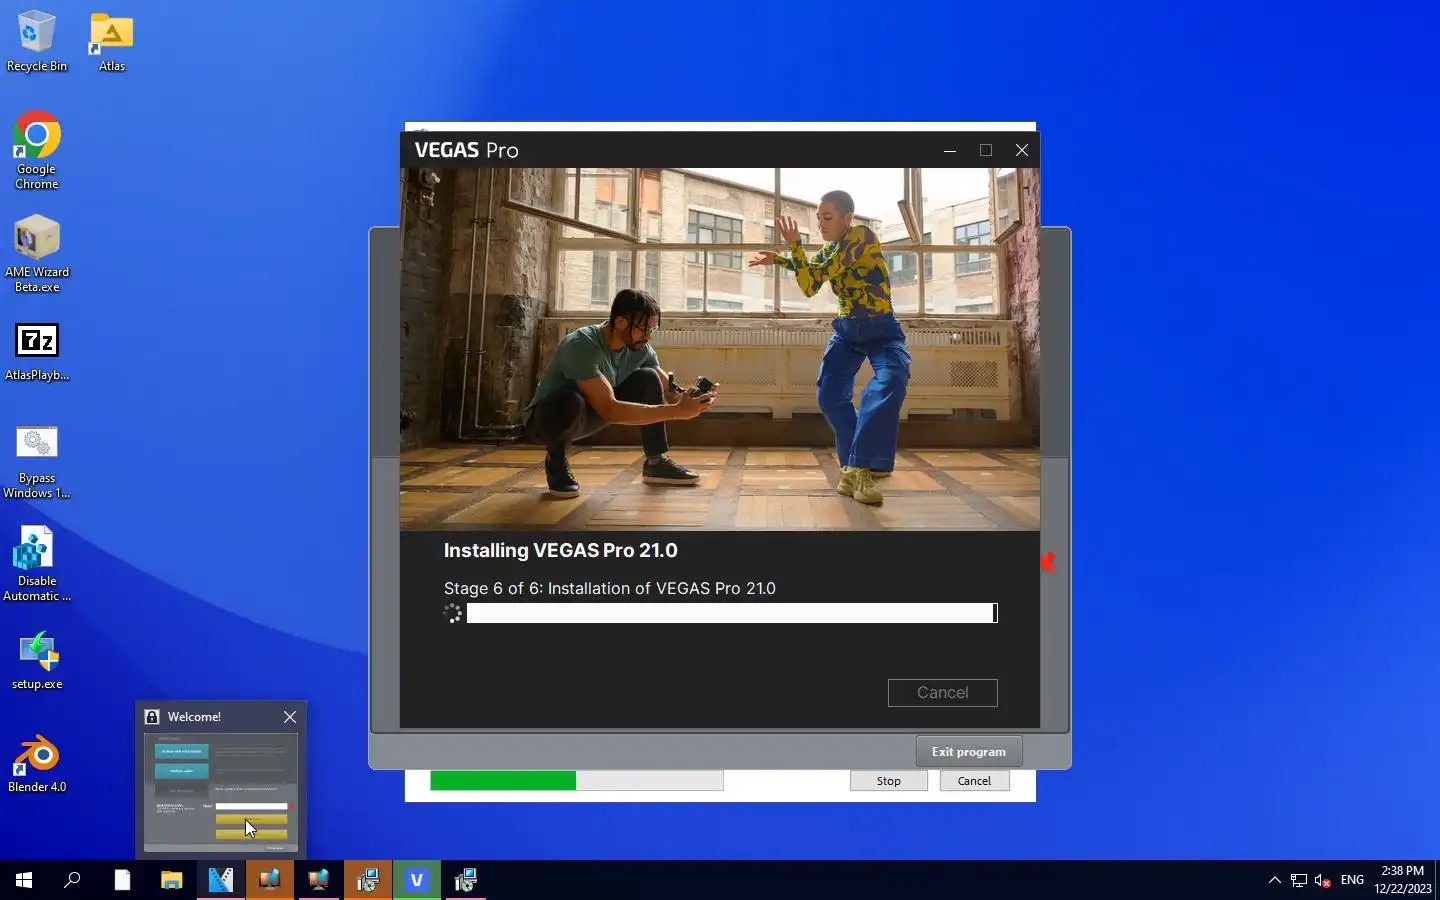Open the Recycle Bin desktop icon

(37, 42)
